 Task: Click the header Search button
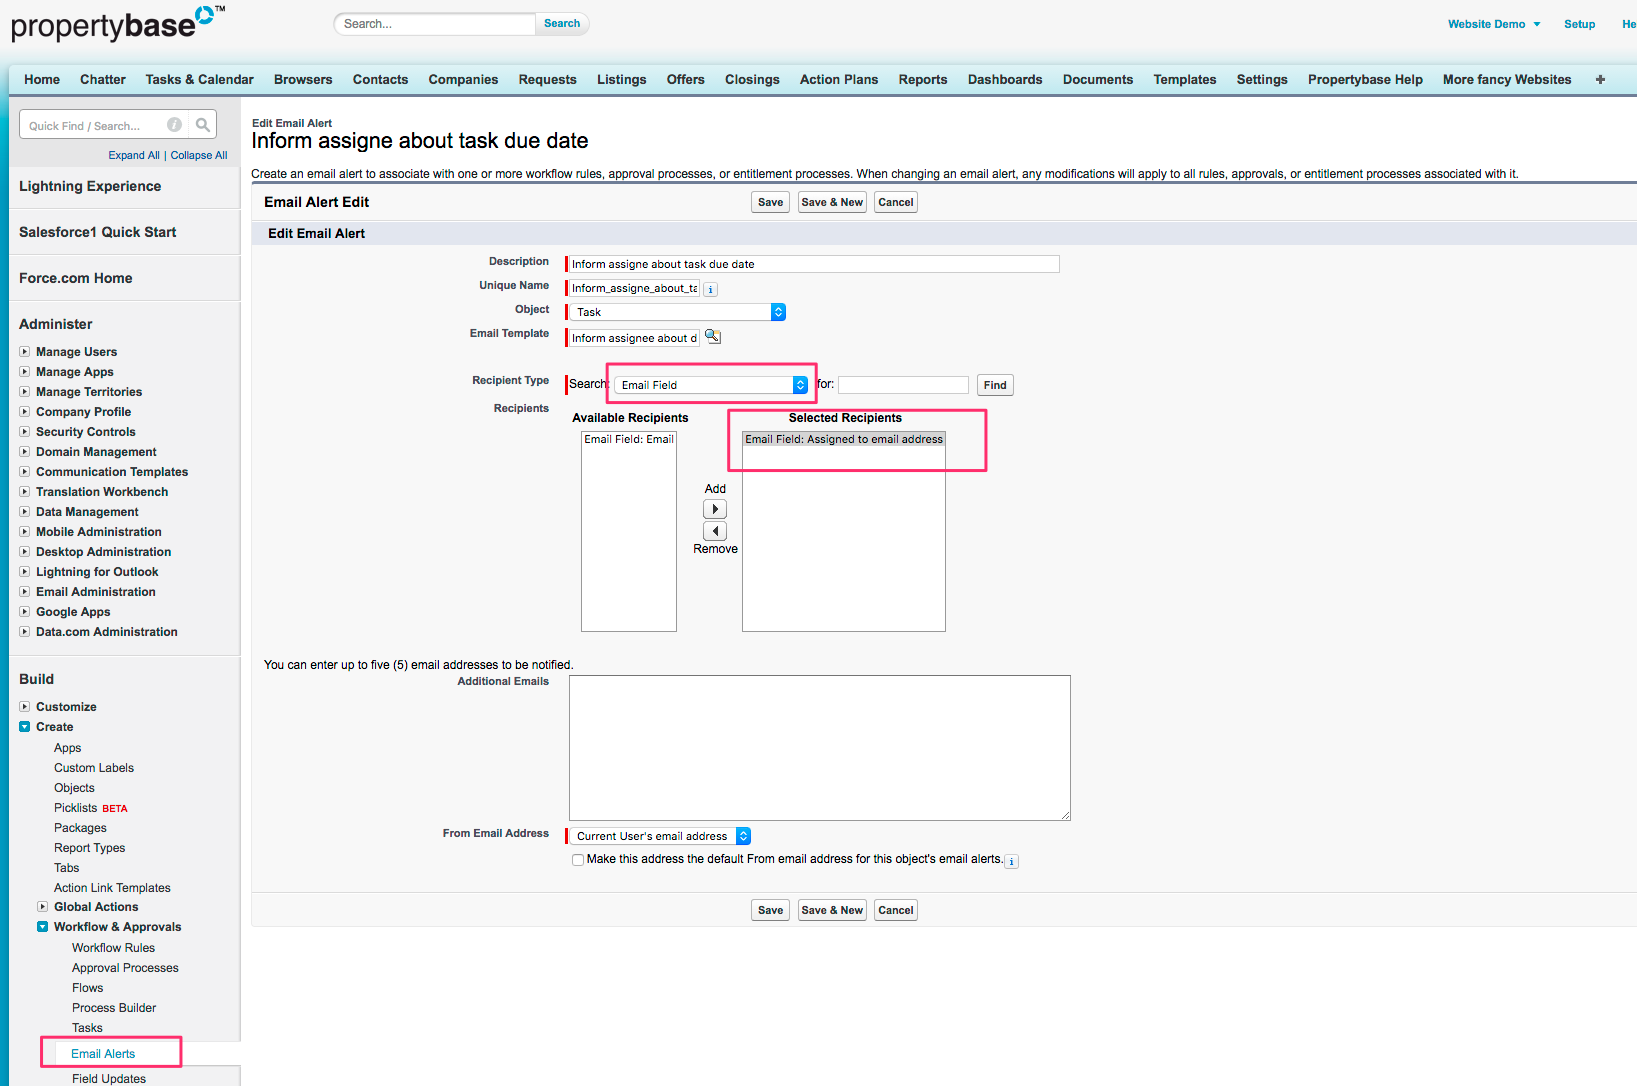[562, 23]
